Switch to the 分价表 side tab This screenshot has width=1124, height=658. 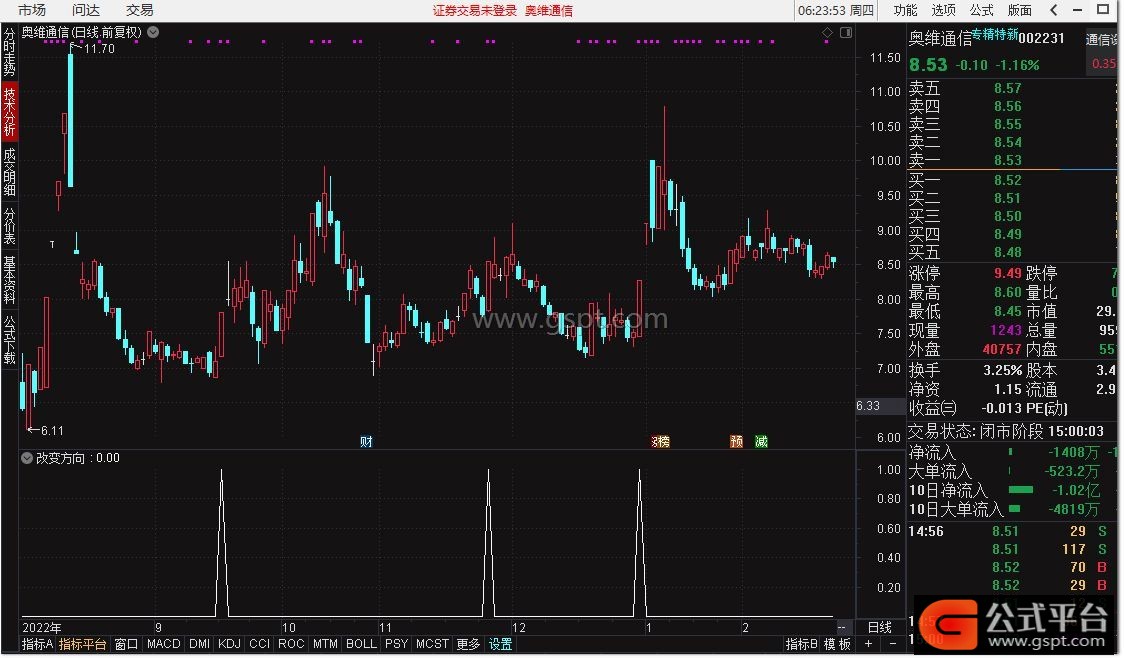(9, 227)
